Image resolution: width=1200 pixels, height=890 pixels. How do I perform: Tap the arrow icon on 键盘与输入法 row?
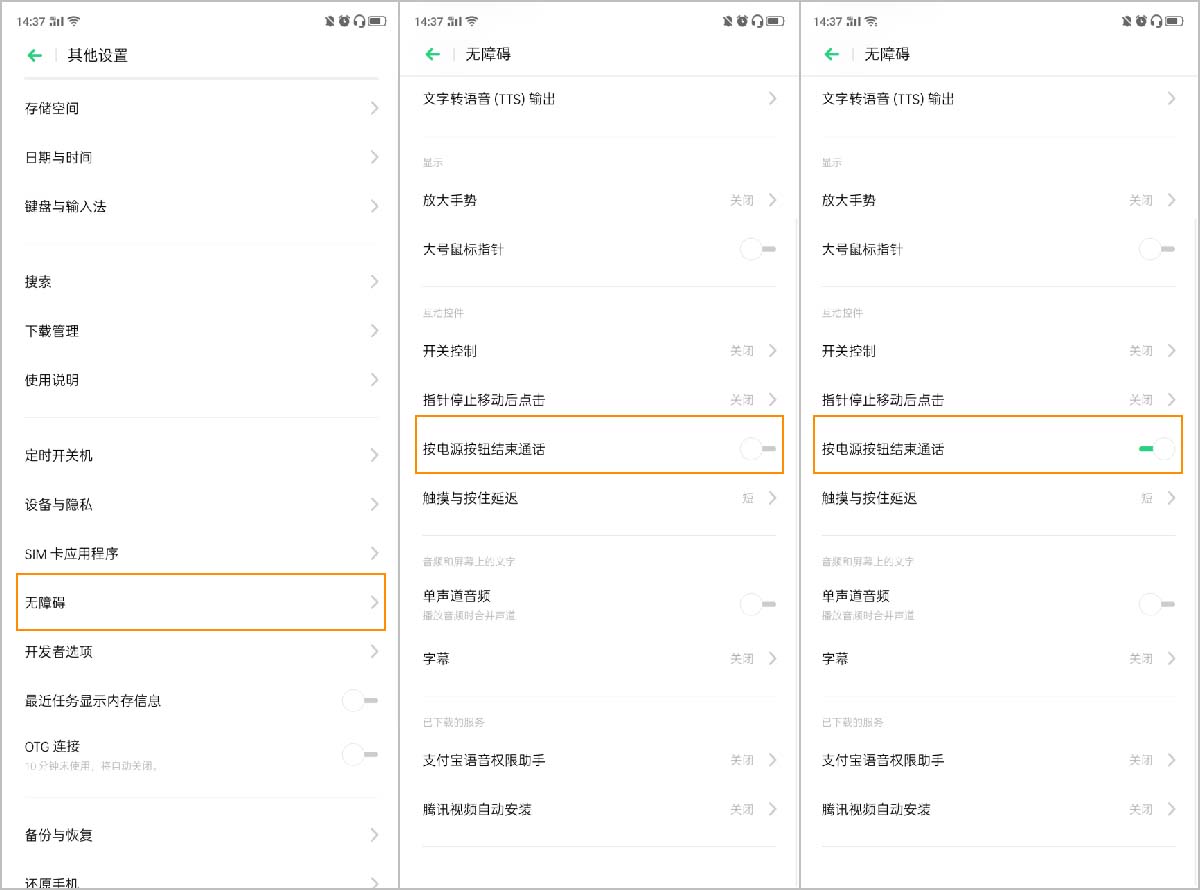[374, 206]
